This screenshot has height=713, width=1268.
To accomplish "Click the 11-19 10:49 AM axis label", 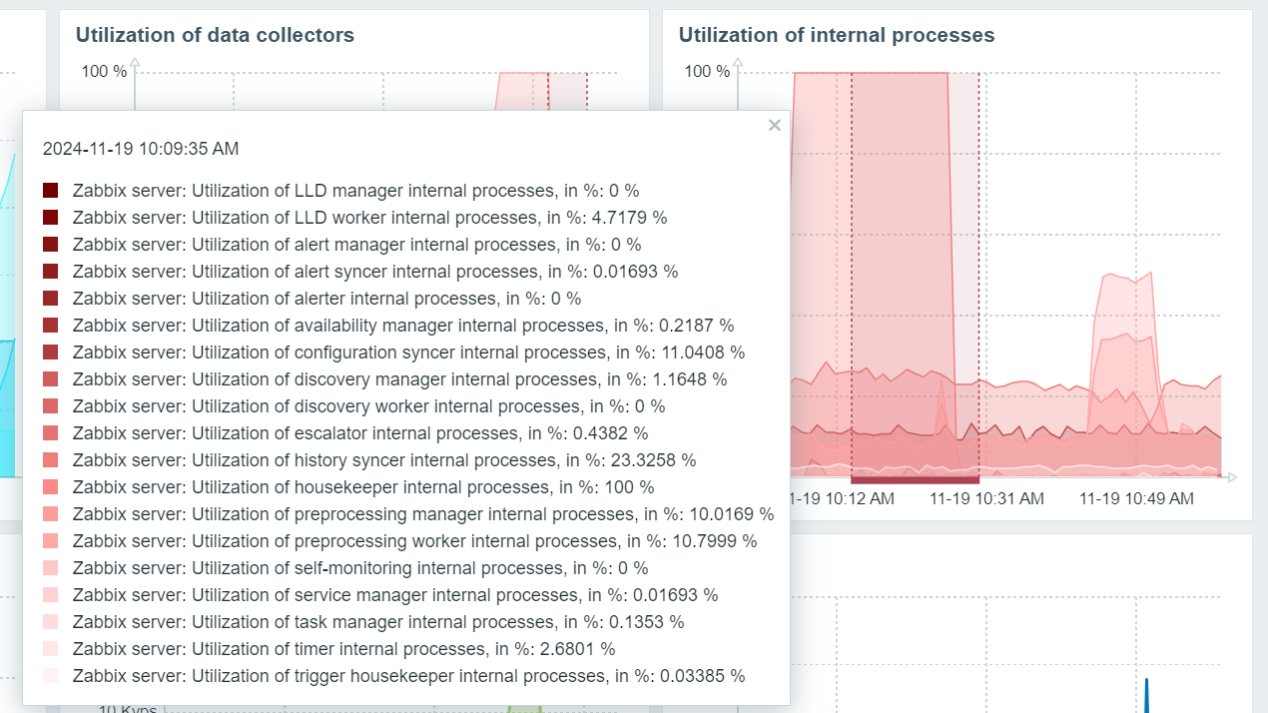I will [1136, 498].
